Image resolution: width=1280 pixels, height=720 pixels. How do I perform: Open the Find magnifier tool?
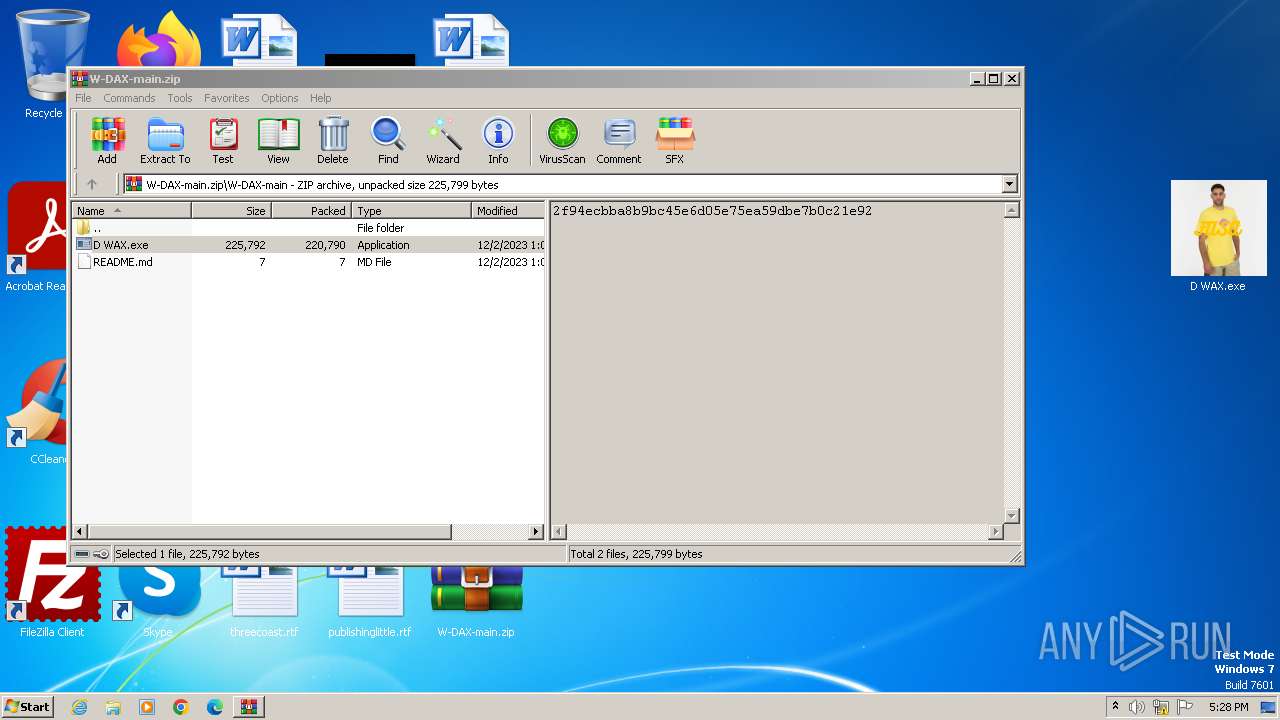pos(388,141)
